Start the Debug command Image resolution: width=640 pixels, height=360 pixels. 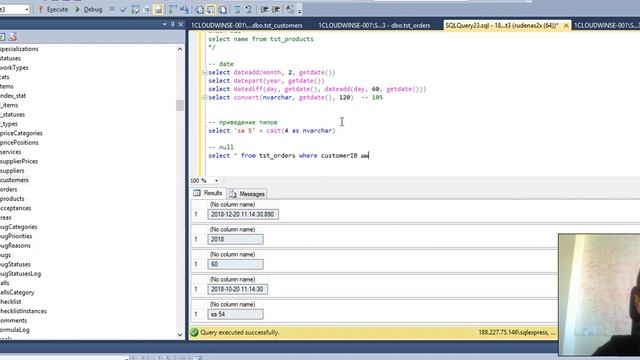(x=88, y=9)
